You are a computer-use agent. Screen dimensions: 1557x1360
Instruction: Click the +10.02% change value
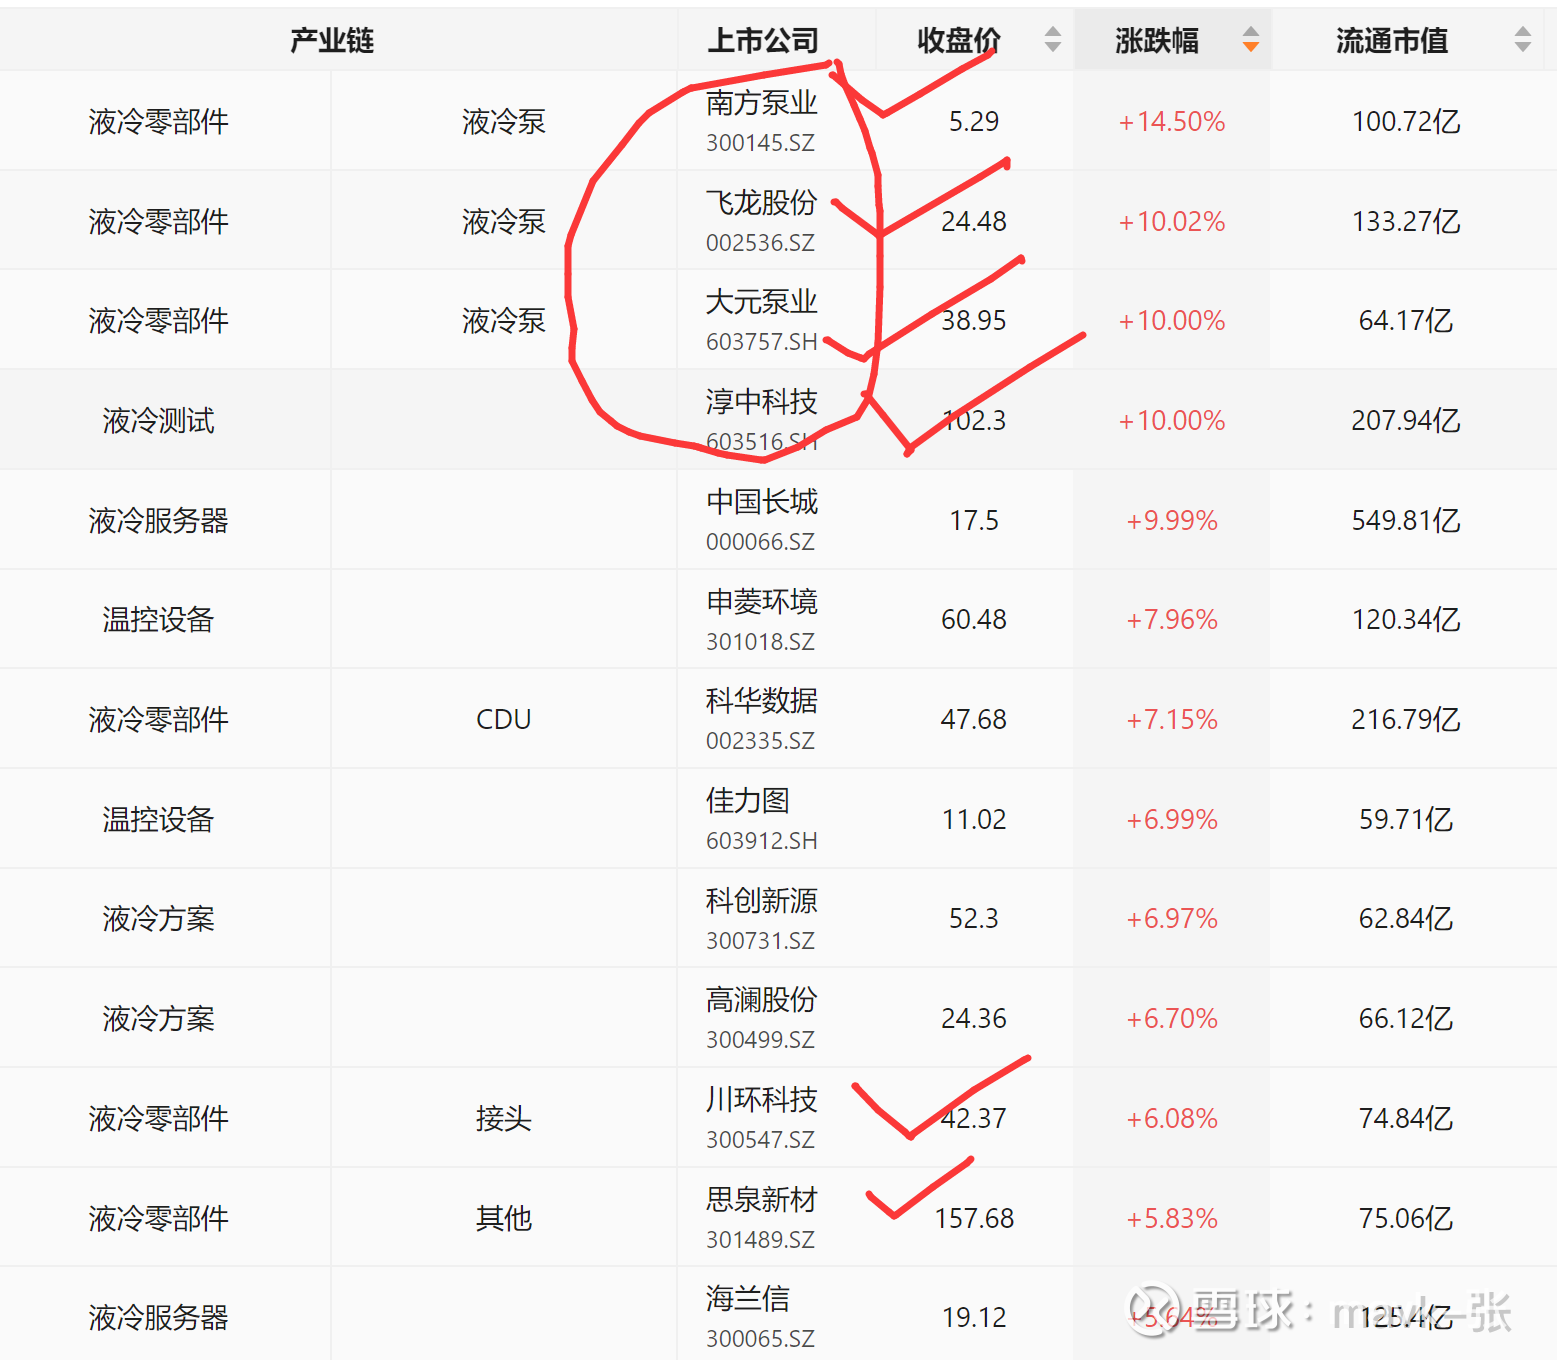1172,222
